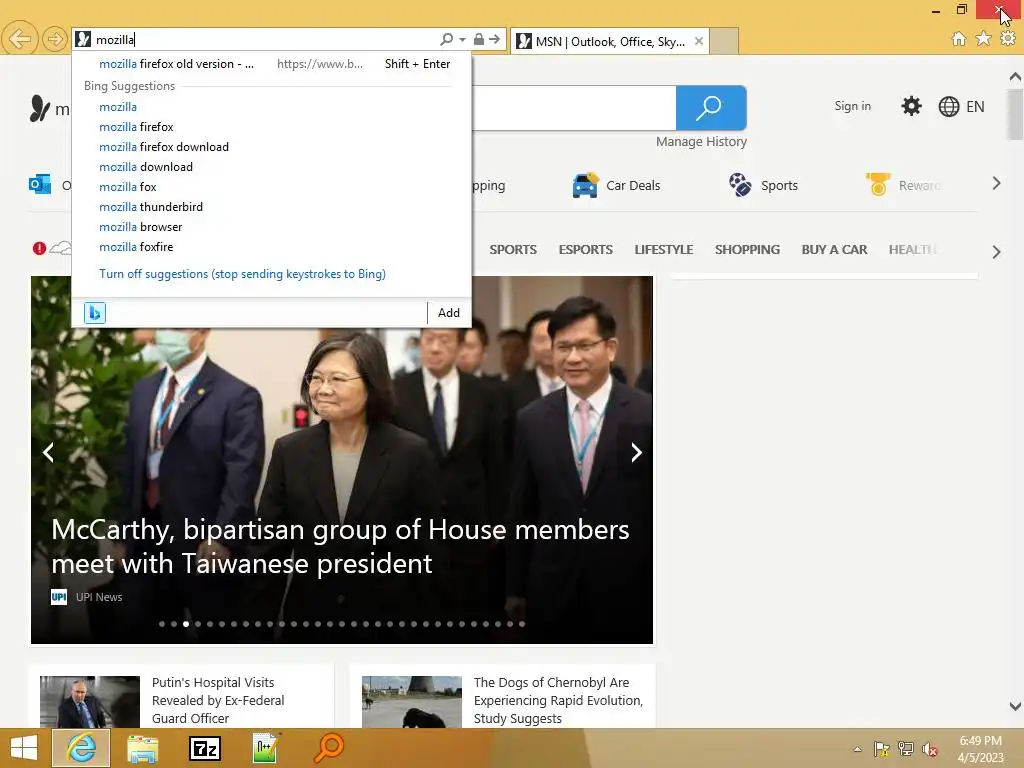The width and height of the screenshot is (1024, 768).
Task: Click the page scroll-up arrow
Action: coord(1015,77)
